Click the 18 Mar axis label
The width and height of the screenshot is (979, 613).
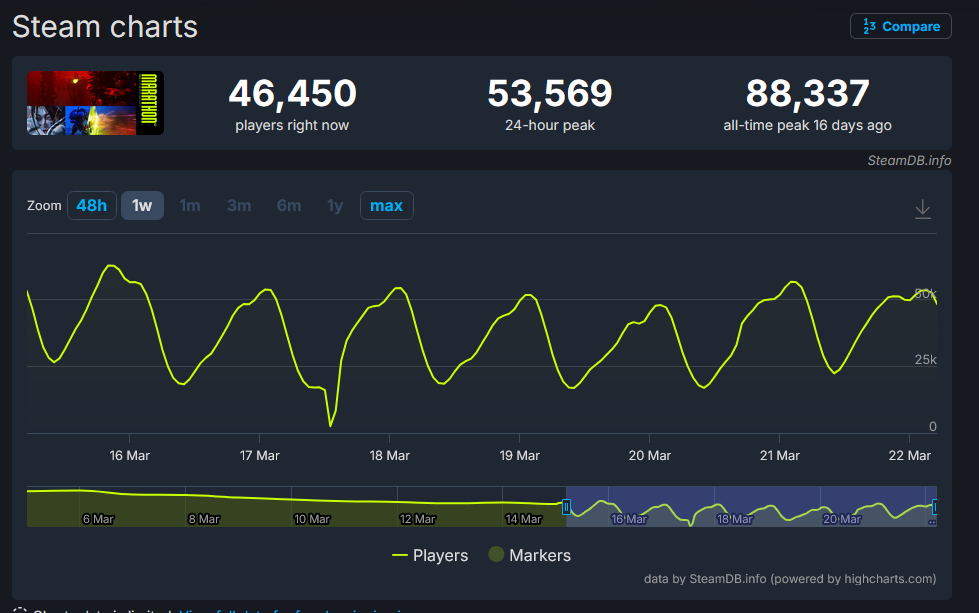[x=390, y=456]
